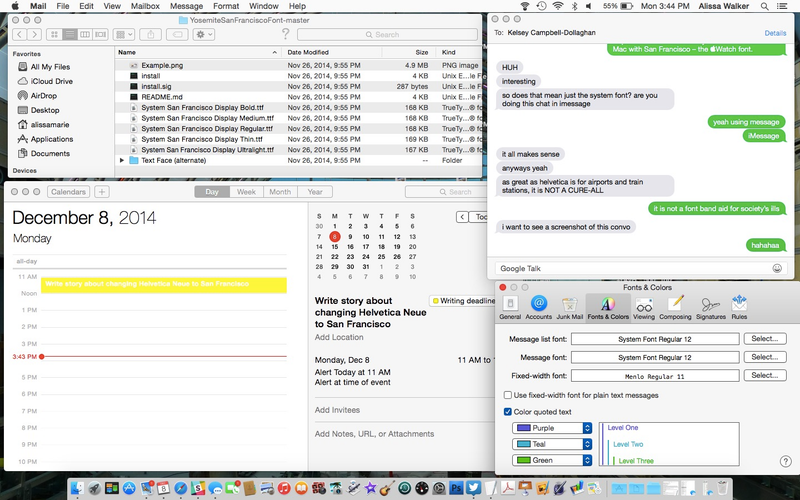Switch Finder to column view
This screenshot has width=800, height=500.
[85, 34]
